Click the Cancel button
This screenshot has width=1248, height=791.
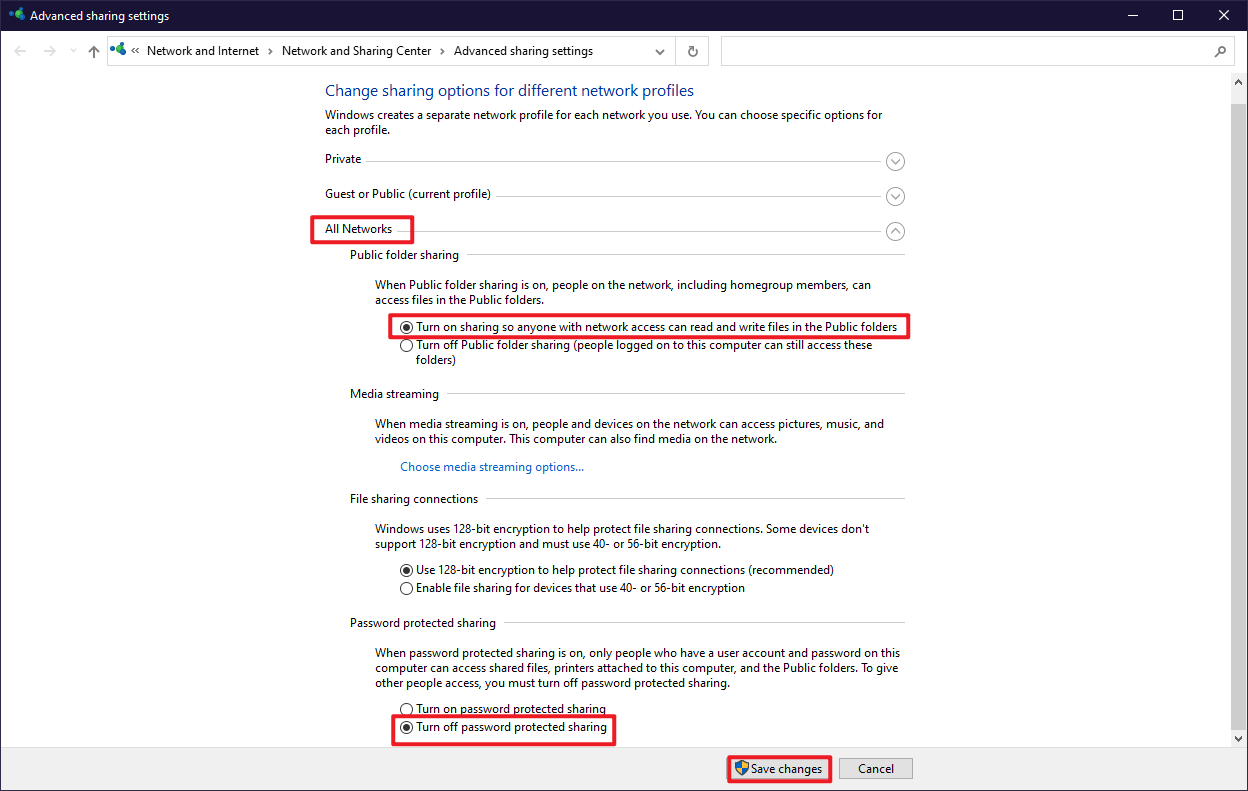(876, 769)
